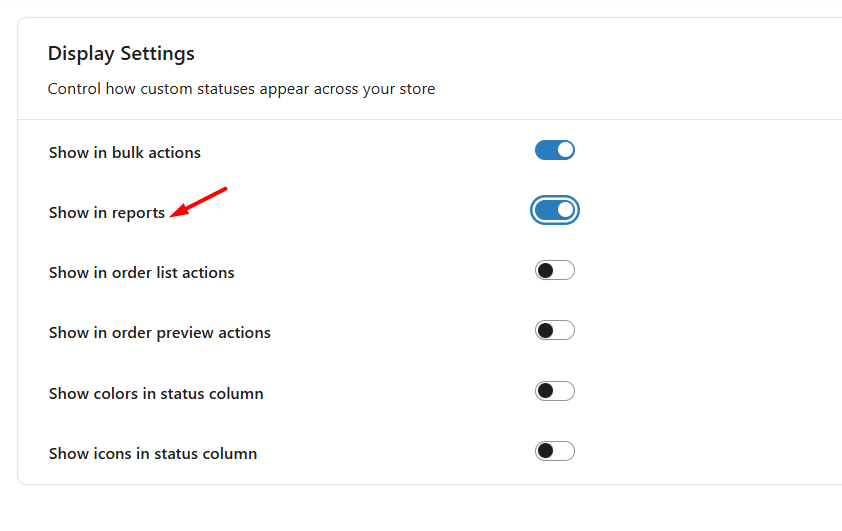The width and height of the screenshot is (842, 531).
Task: Click white knob on bulk actions switch
Action: (565, 150)
